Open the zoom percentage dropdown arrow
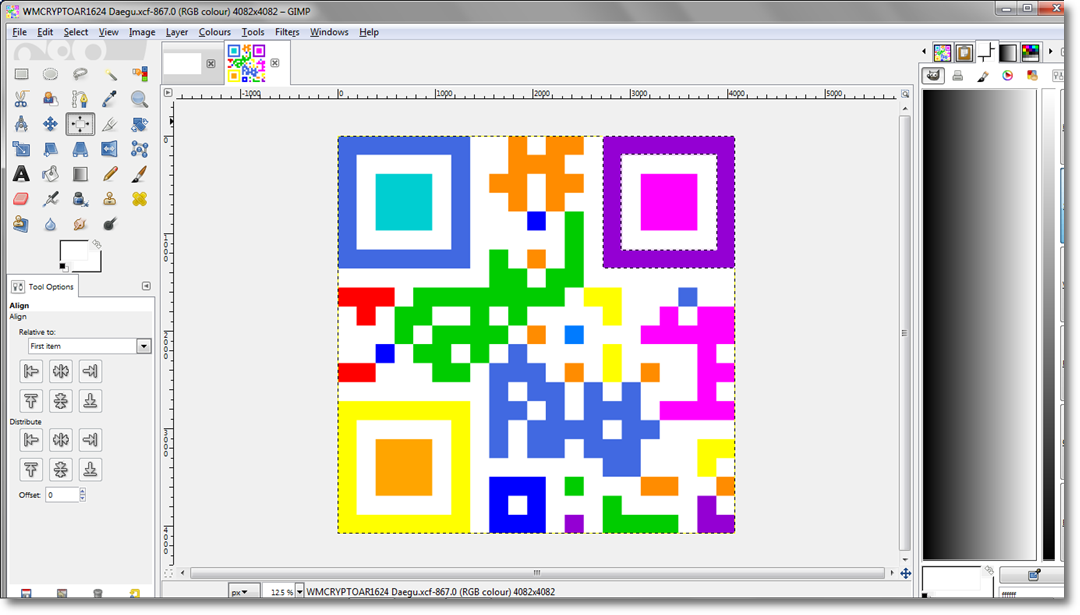This screenshot has width=1080, height=615. [300, 592]
